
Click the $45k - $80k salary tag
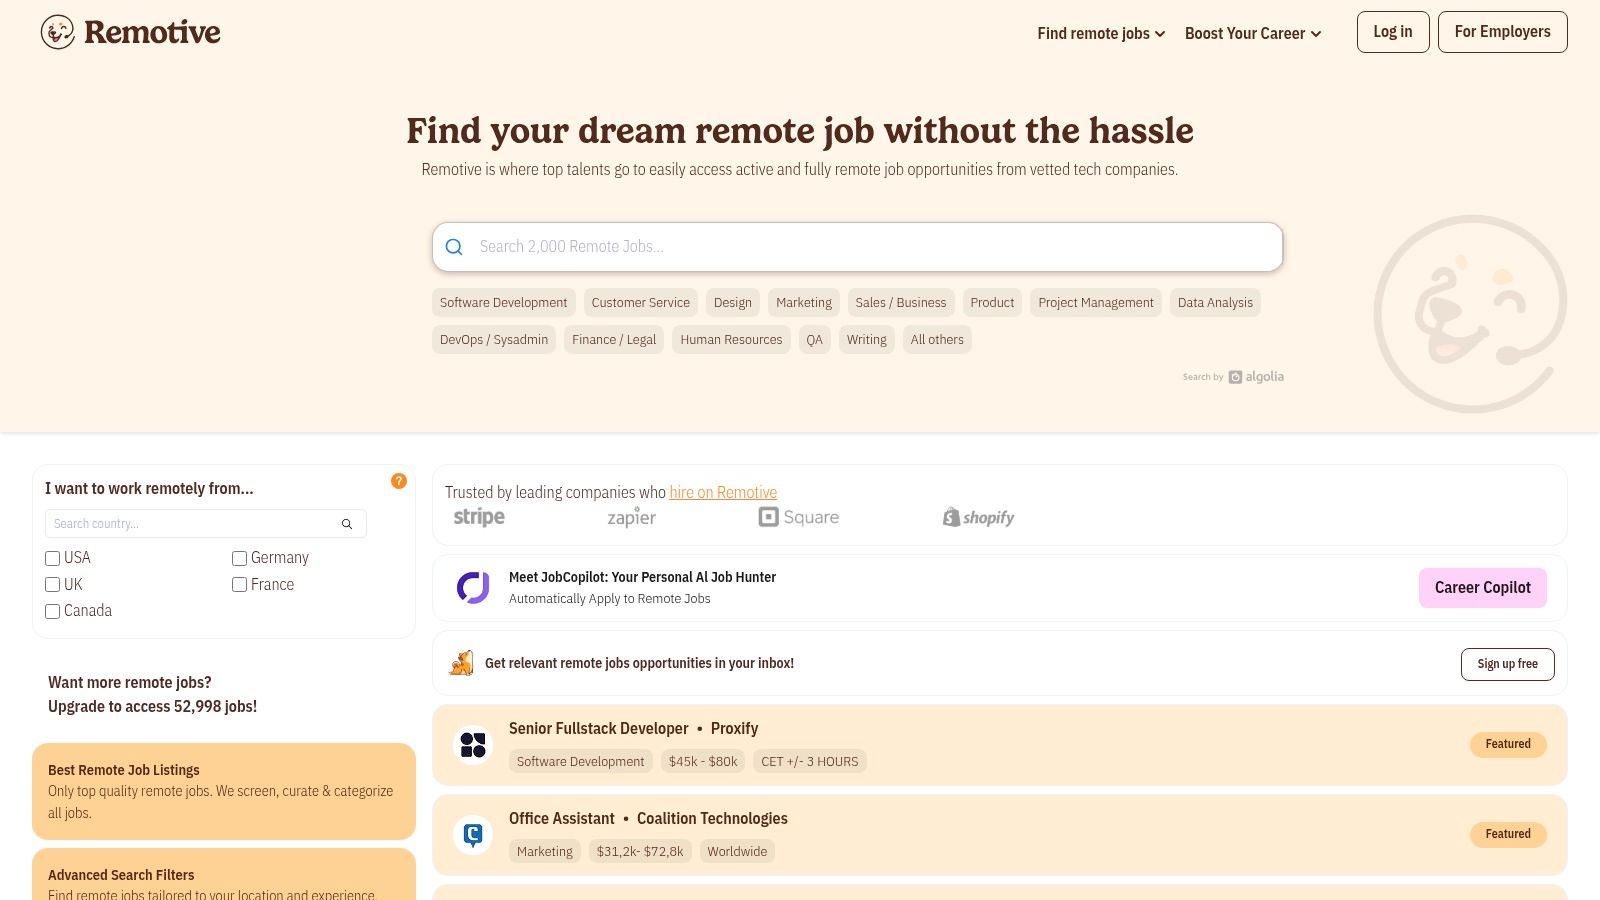click(x=703, y=762)
